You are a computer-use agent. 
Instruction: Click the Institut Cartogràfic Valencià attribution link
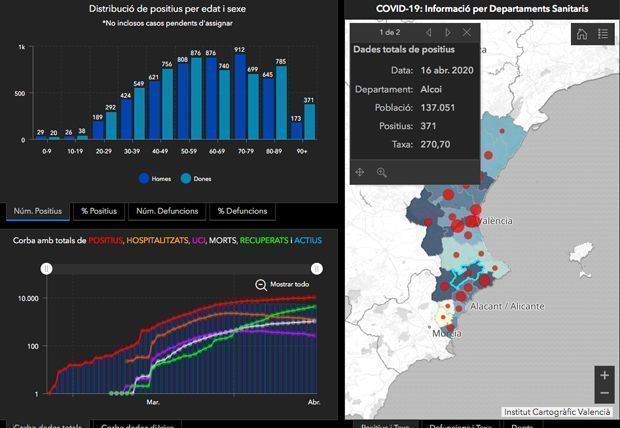(558, 411)
